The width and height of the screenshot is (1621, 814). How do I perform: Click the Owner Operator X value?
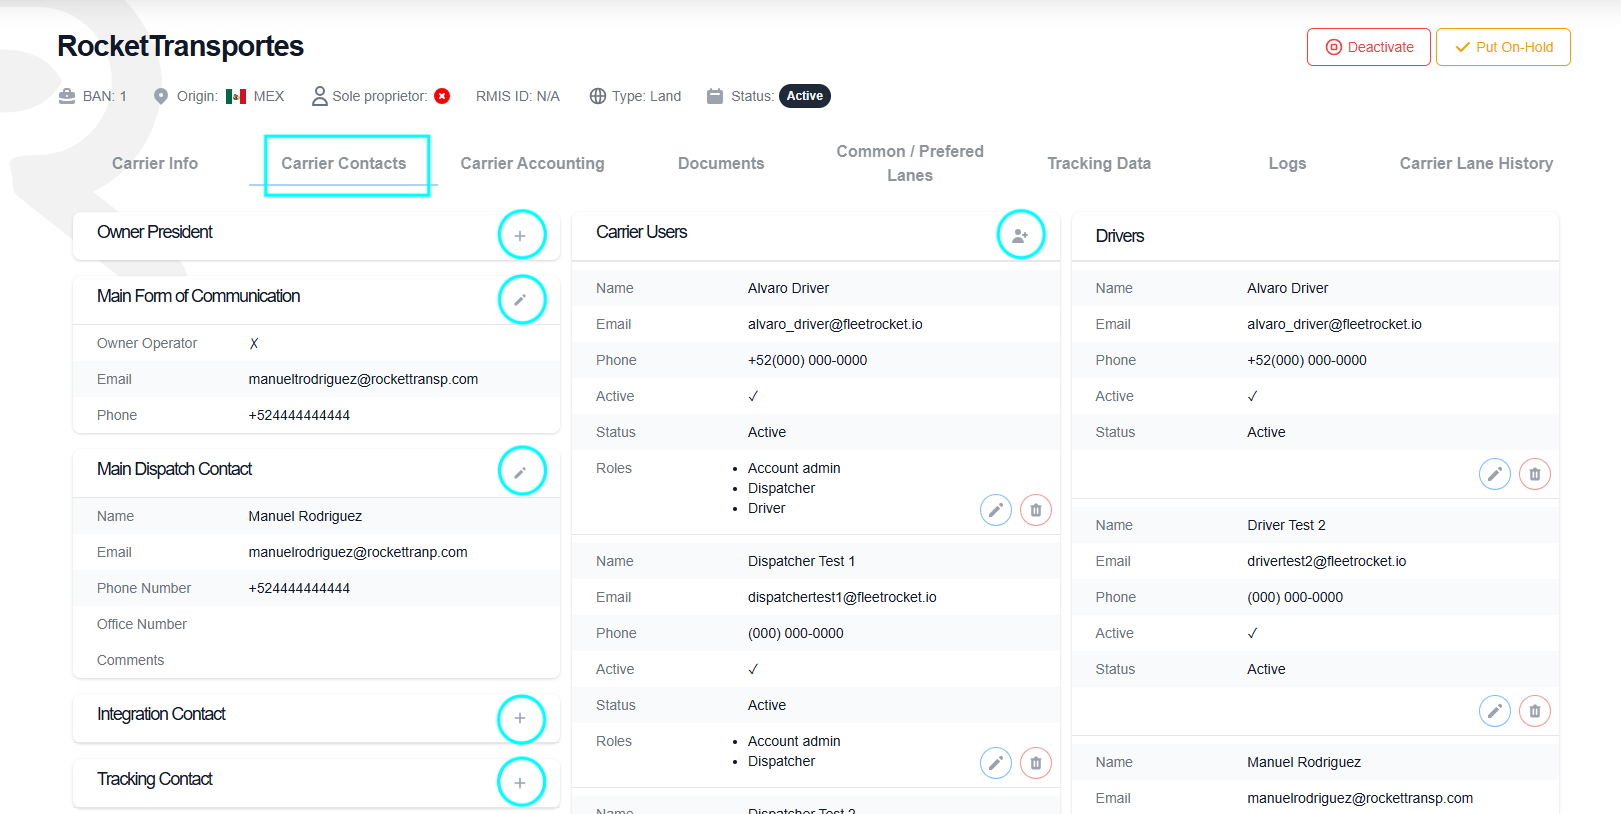click(x=254, y=343)
